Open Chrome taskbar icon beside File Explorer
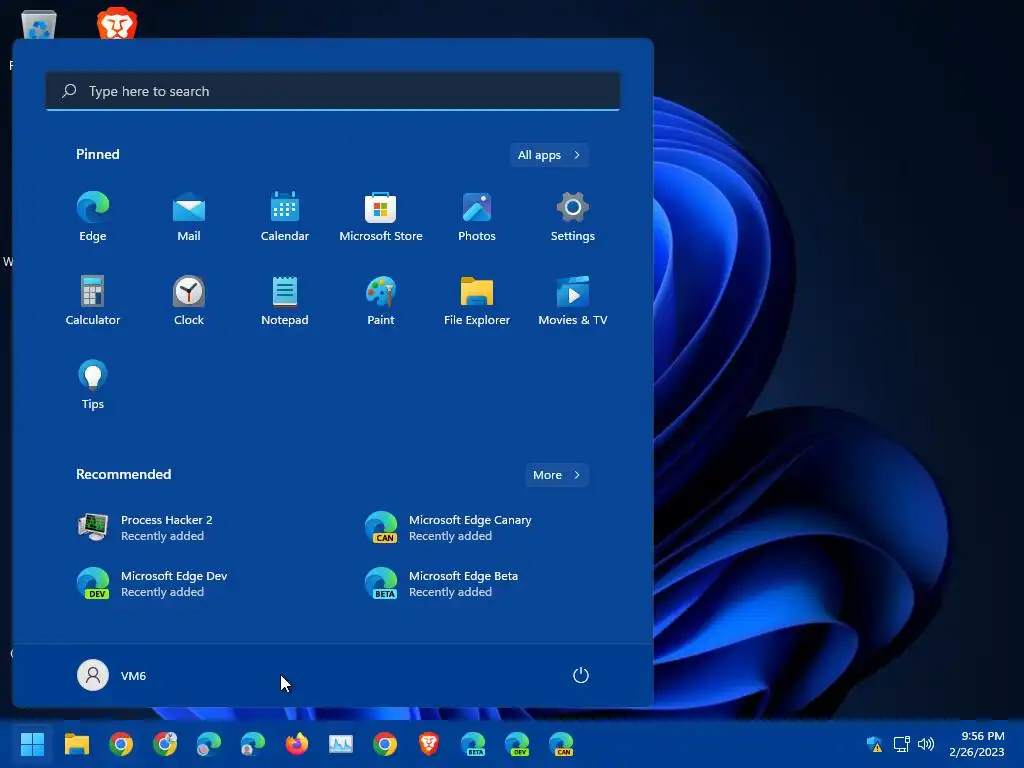The image size is (1024, 768). pos(121,744)
